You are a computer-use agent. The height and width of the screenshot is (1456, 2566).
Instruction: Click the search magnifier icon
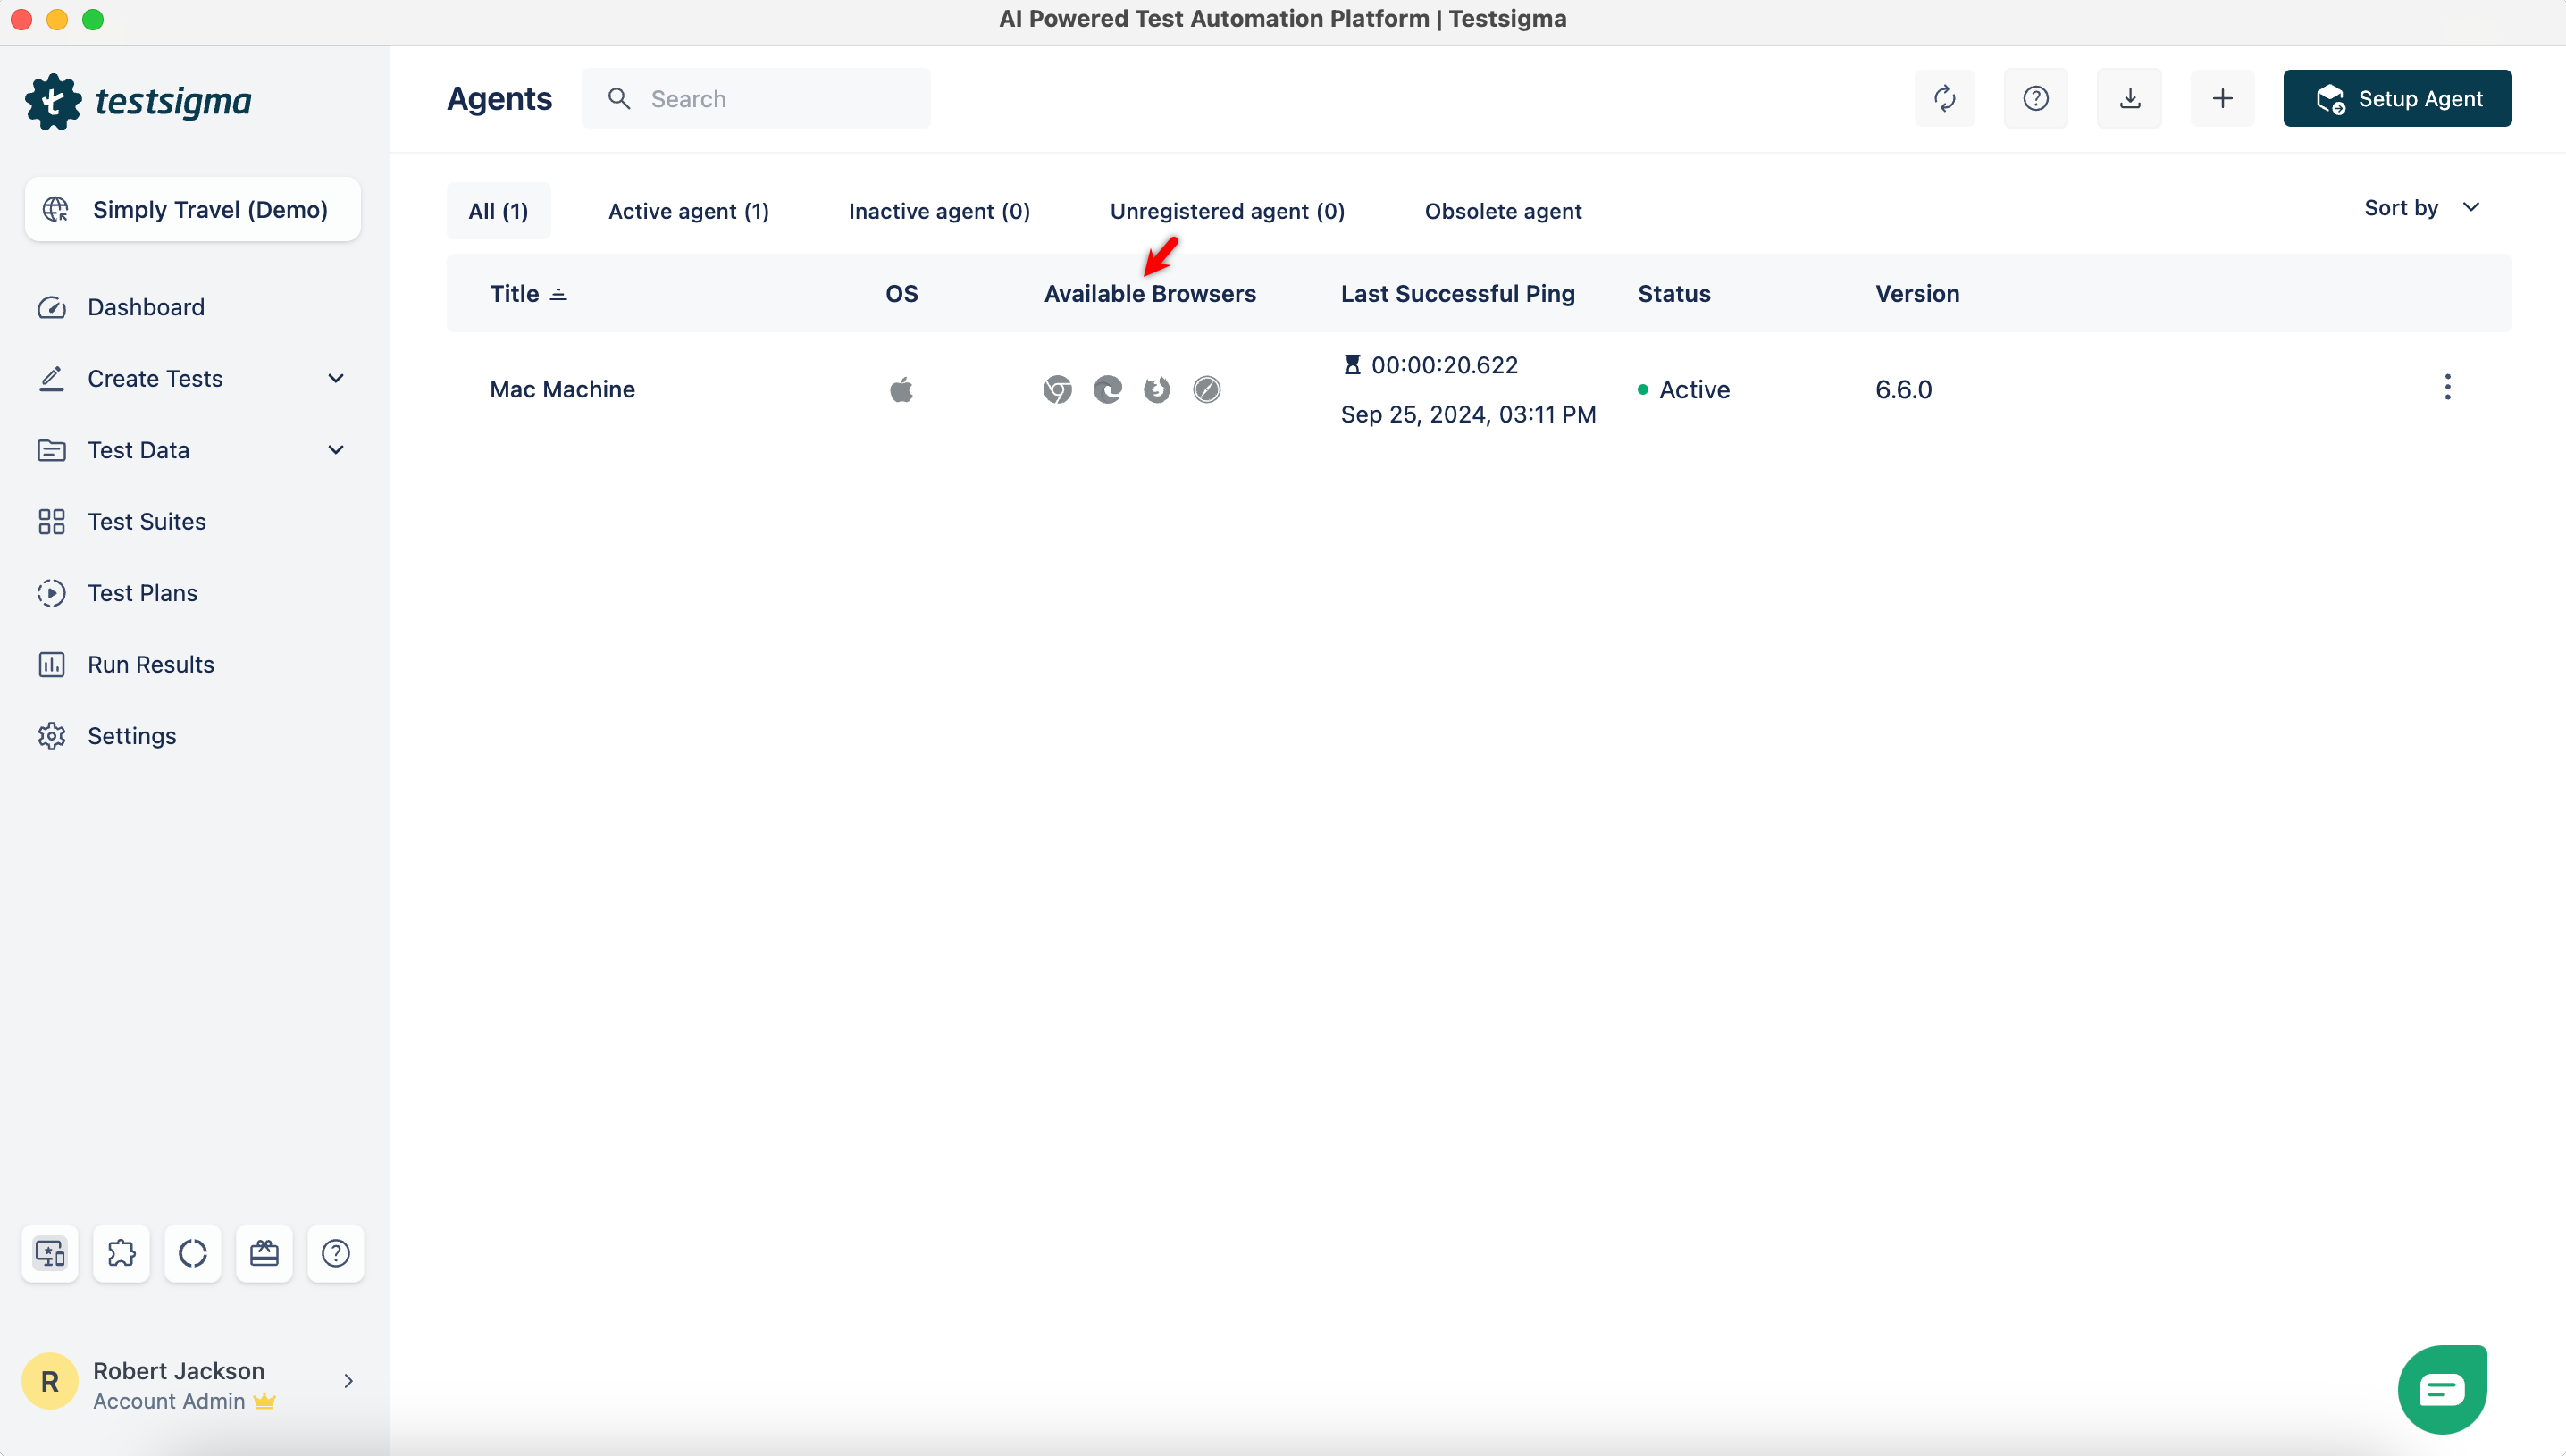coord(619,98)
